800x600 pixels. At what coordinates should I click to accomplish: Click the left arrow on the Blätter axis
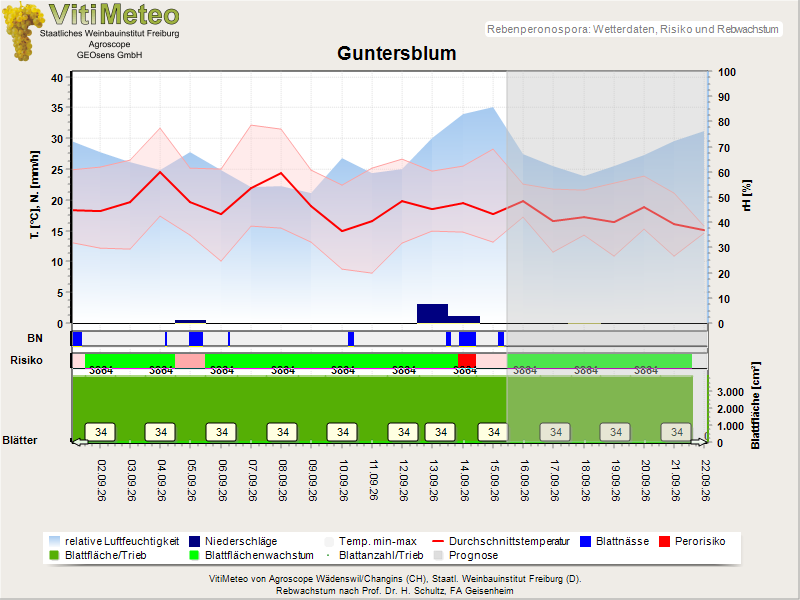pyautogui.click(x=80, y=442)
